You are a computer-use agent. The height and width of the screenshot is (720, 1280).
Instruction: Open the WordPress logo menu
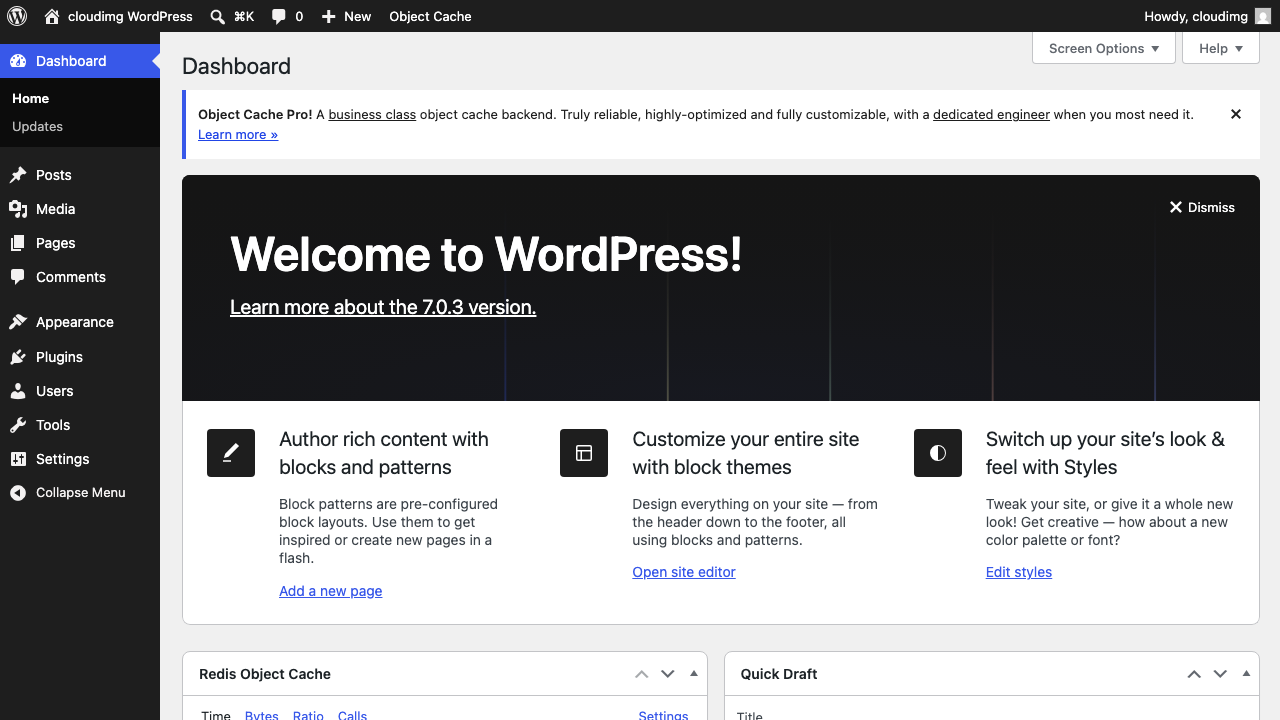(x=16, y=16)
